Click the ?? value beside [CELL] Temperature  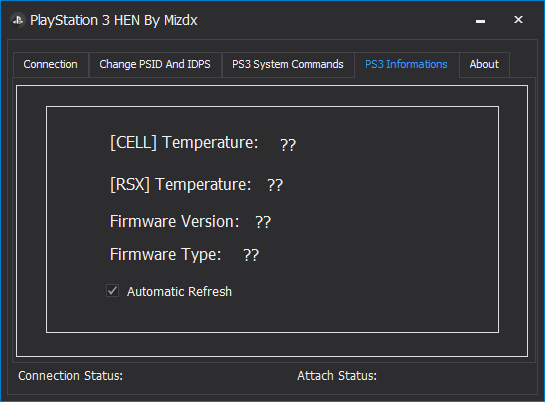tap(288, 145)
